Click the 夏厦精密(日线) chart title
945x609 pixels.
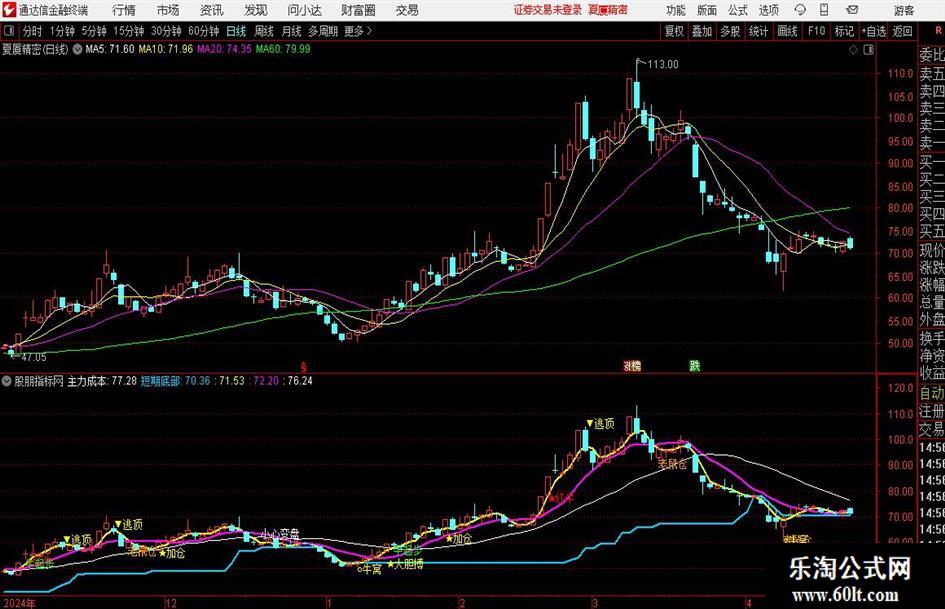(36, 49)
